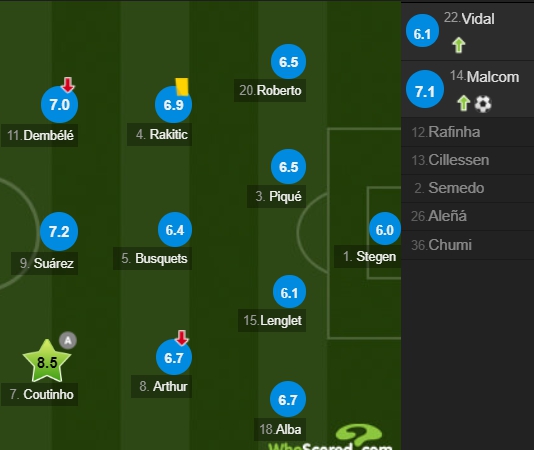Click the green substituted-on arrow under Malcom
Image resolution: width=534 pixels, height=450 pixels.
pos(463,103)
